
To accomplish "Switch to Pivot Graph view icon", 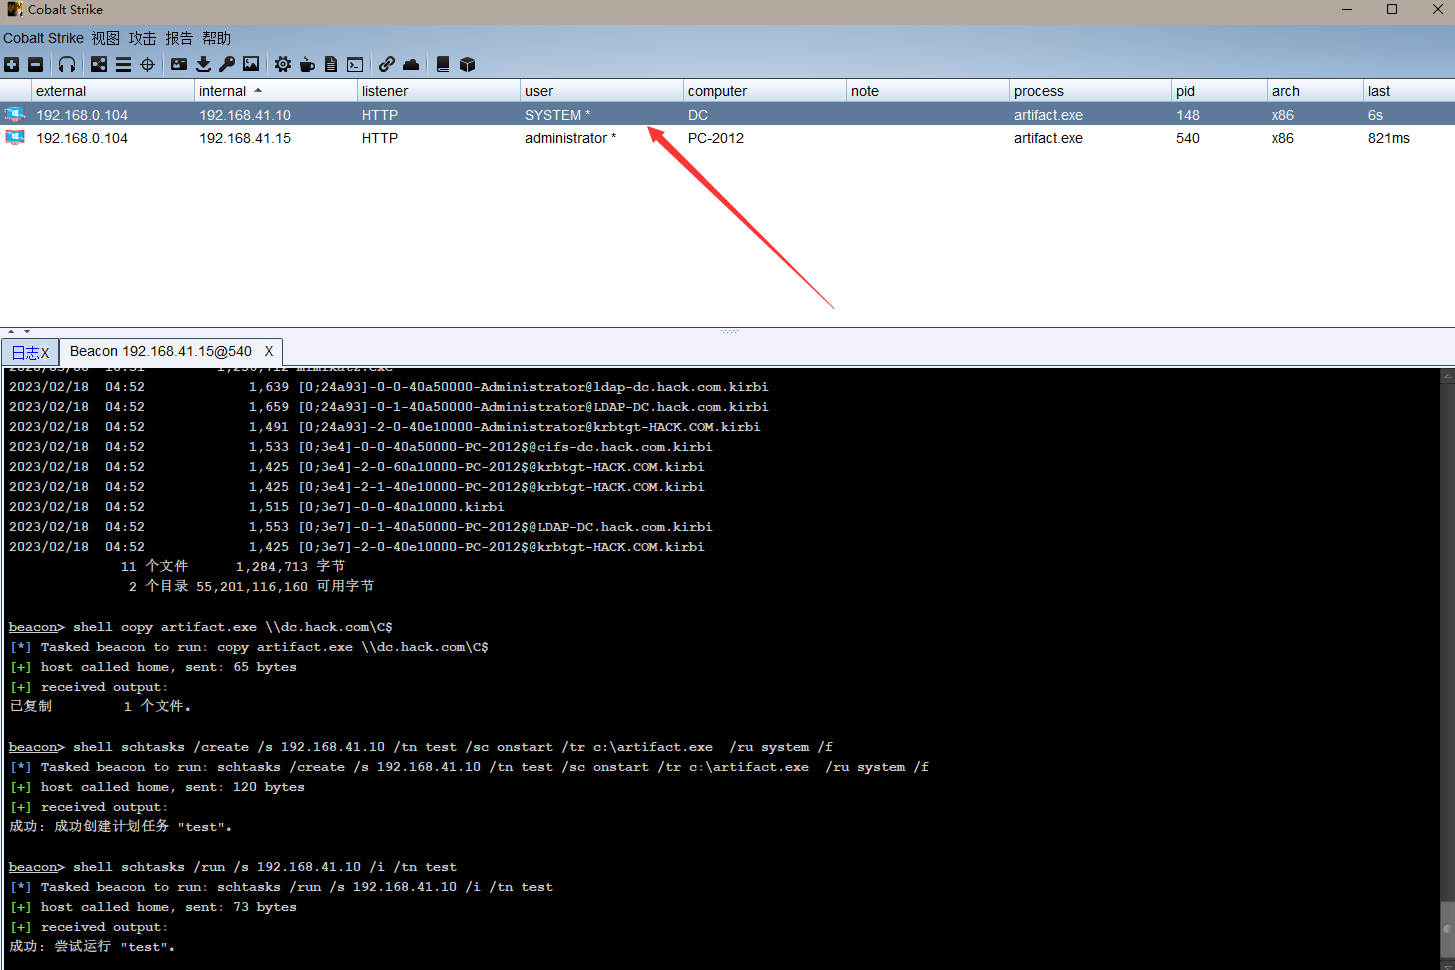I will coord(99,64).
